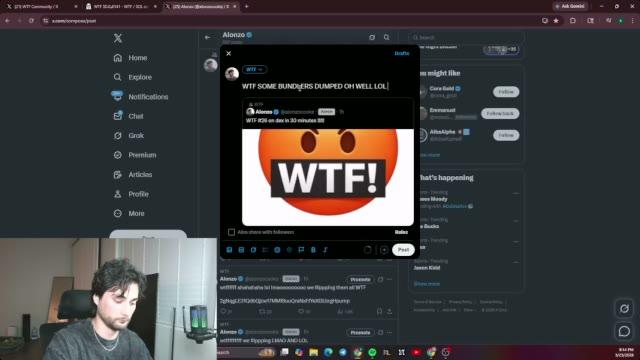
Task: Bookmark this page star icon
Action: 556,20
